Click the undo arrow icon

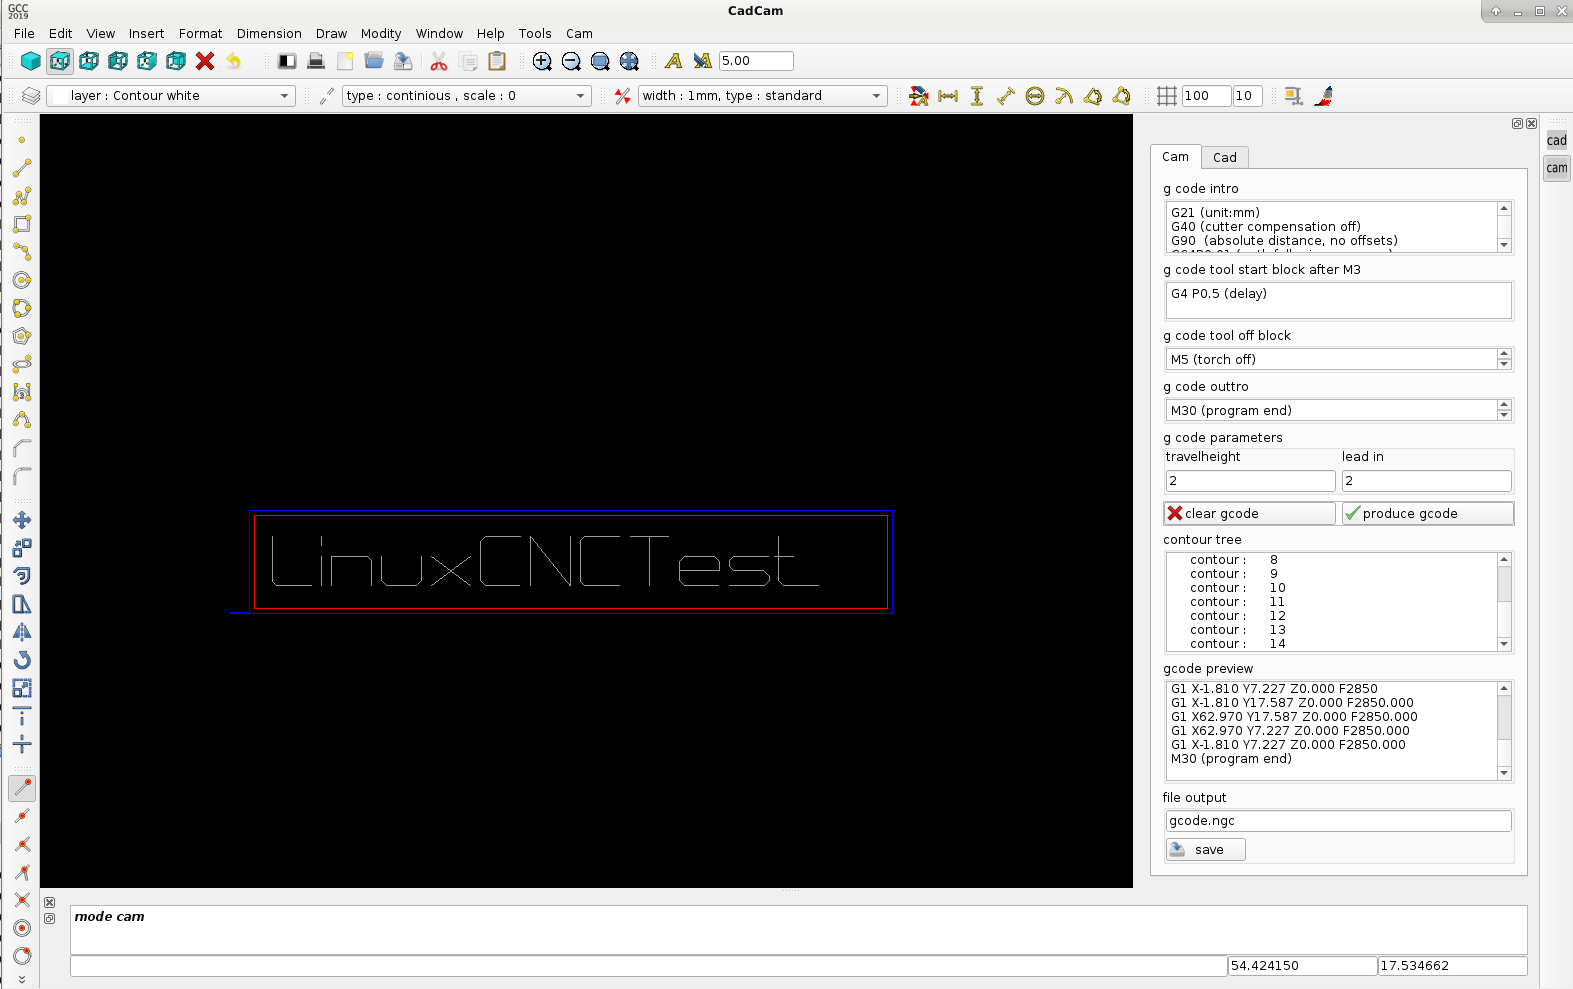coord(234,61)
